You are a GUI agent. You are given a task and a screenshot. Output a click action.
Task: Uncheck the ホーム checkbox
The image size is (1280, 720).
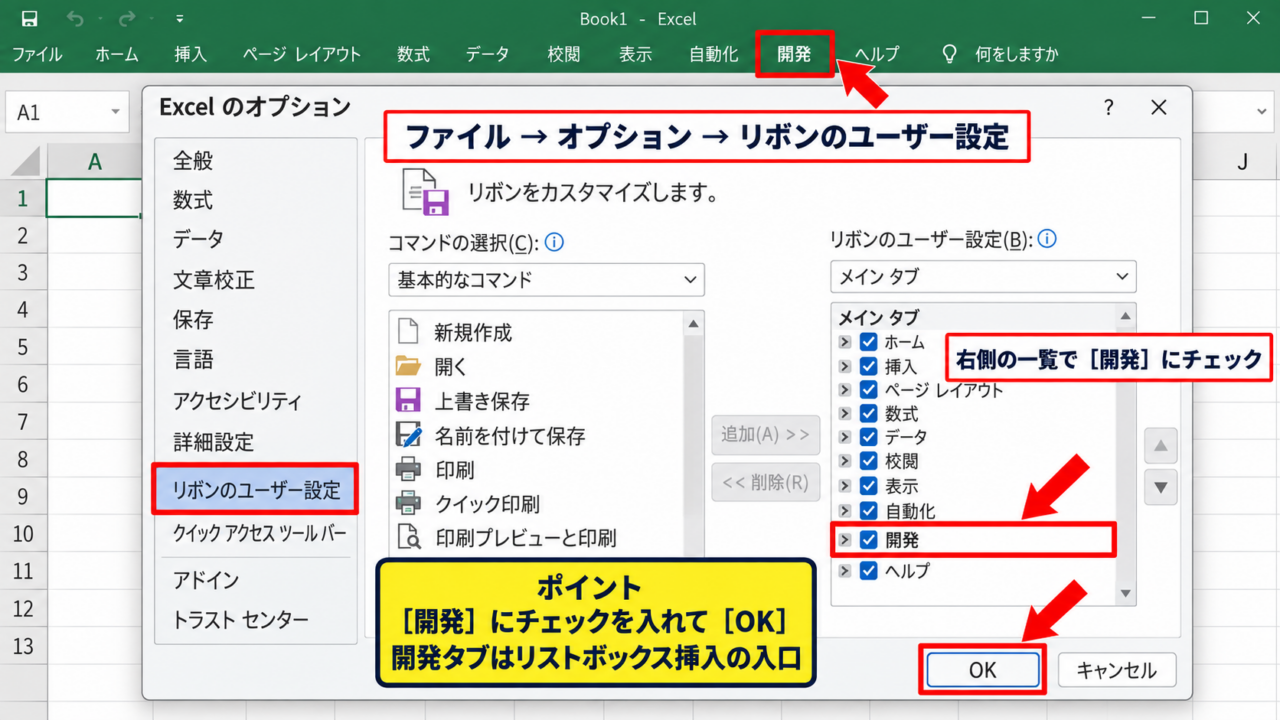tap(868, 342)
